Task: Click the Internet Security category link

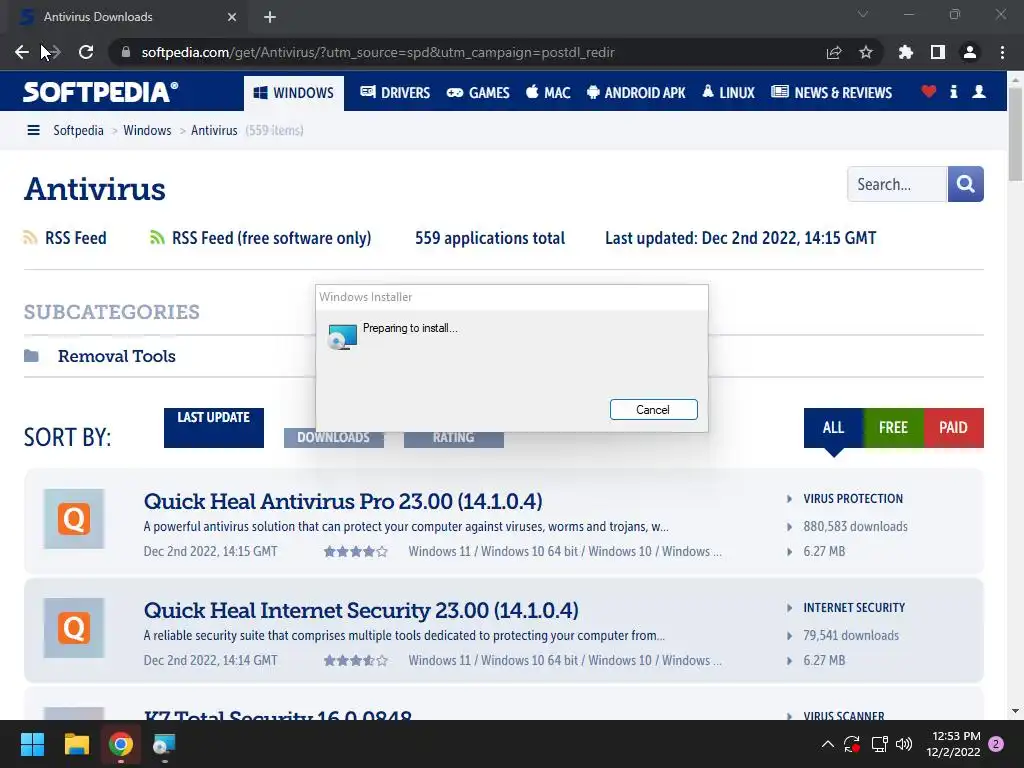Action: click(x=854, y=608)
